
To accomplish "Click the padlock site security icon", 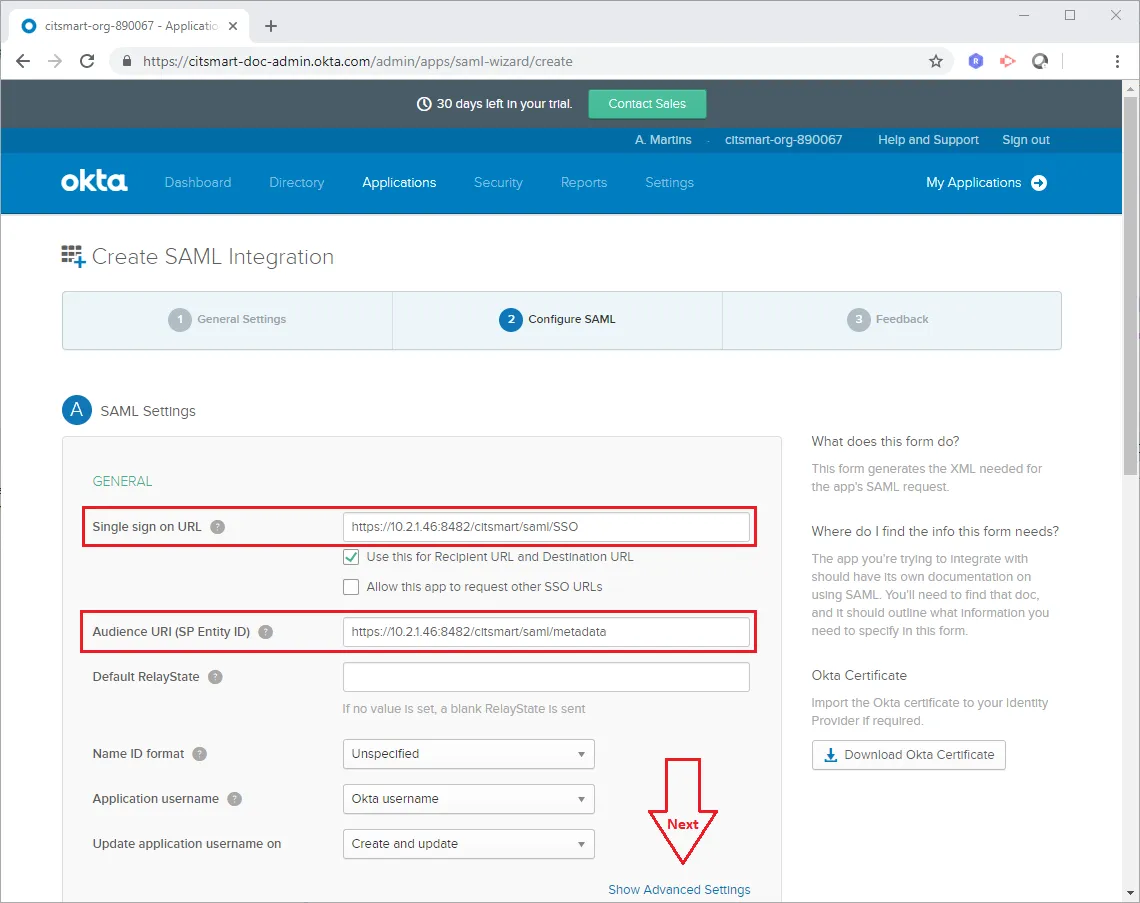I will point(127,61).
